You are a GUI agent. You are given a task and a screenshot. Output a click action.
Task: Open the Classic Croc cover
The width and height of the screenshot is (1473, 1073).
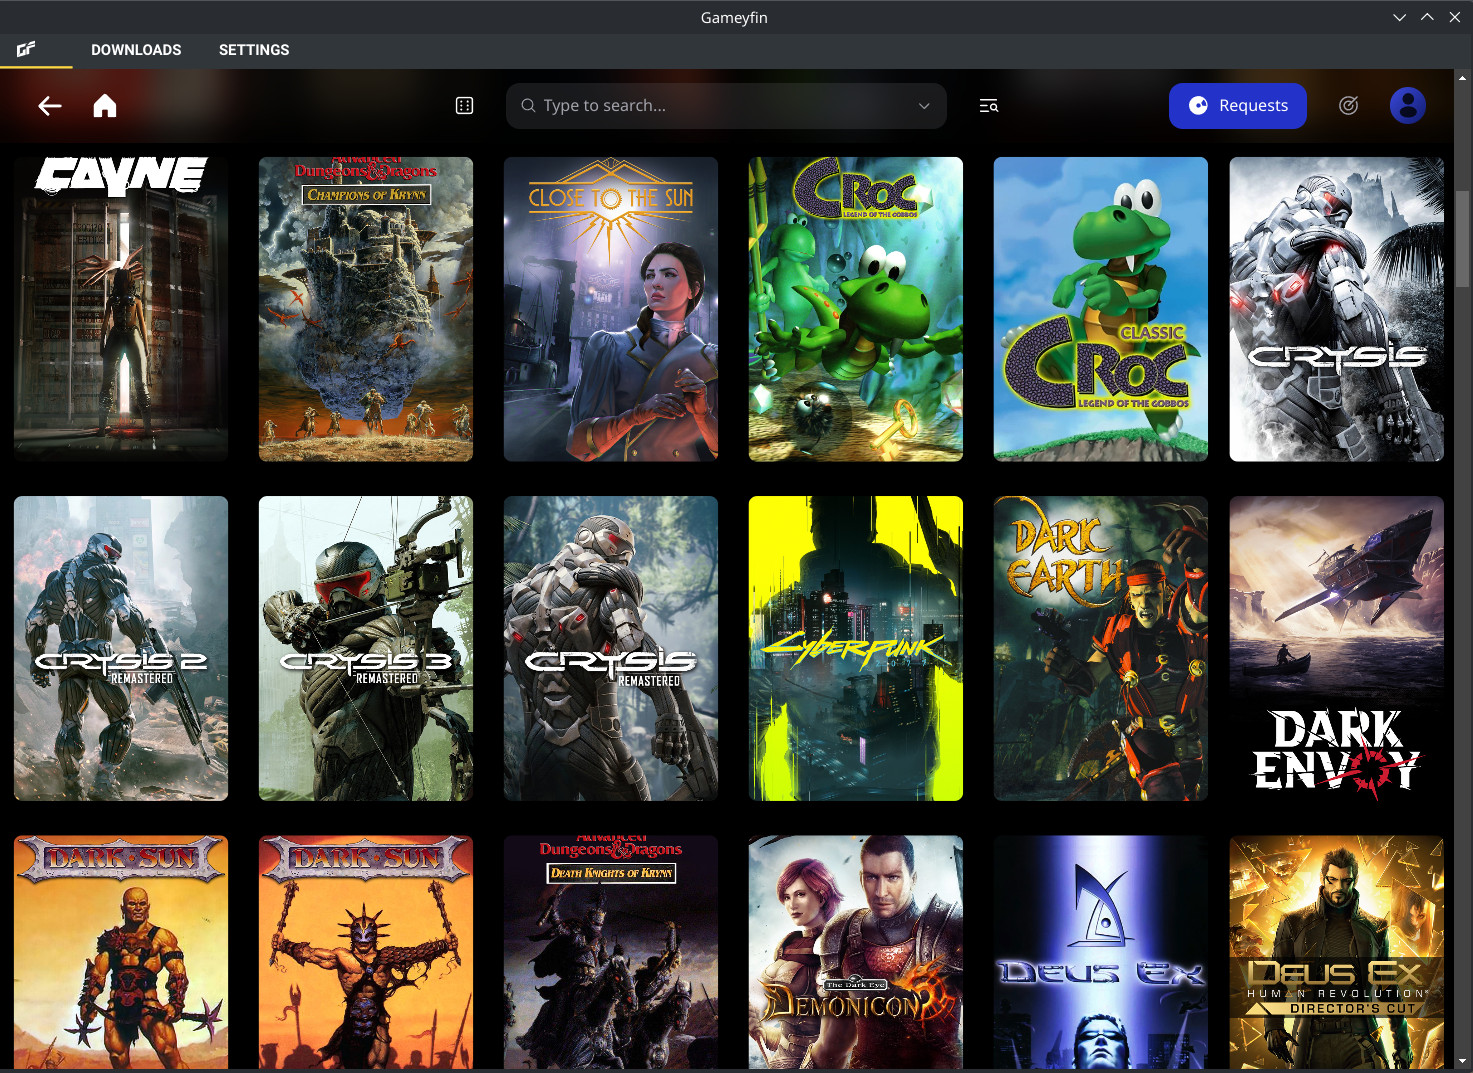(x=1101, y=309)
